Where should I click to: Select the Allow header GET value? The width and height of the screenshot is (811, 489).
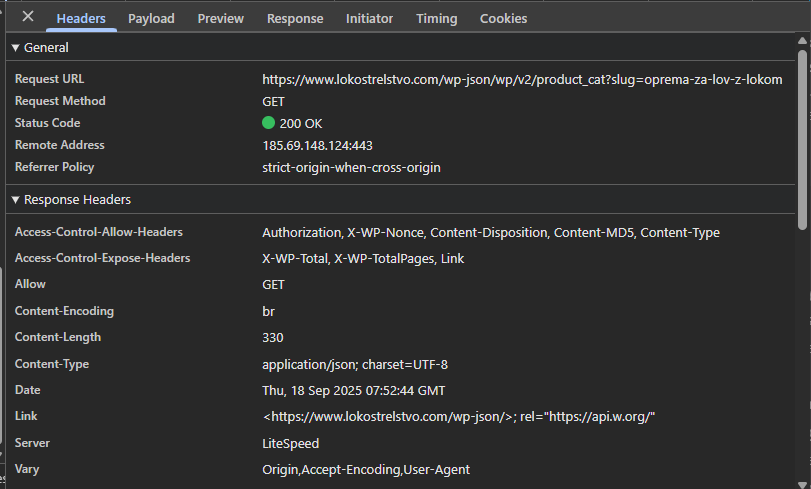coord(273,285)
